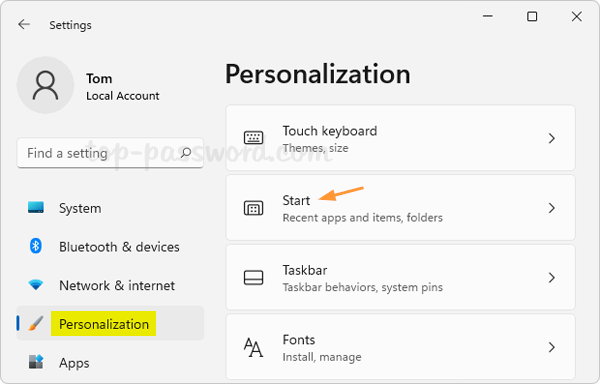This screenshot has height=384, width=600.
Task: Click Tom's user avatar icon
Action: pyautogui.click(x=45, y=85)
